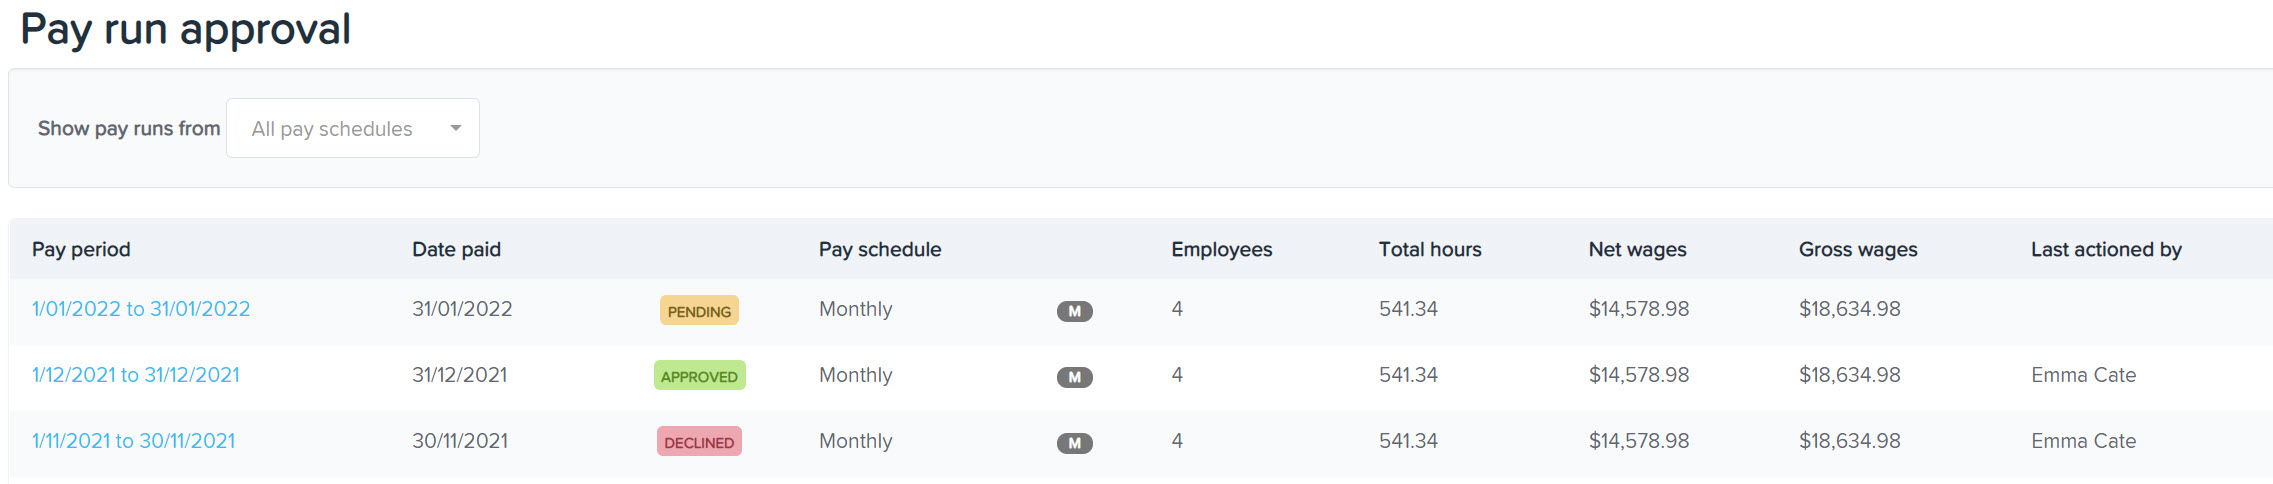Click the Net wages column header
The image size is (2273, 484).
[1638, 249]
